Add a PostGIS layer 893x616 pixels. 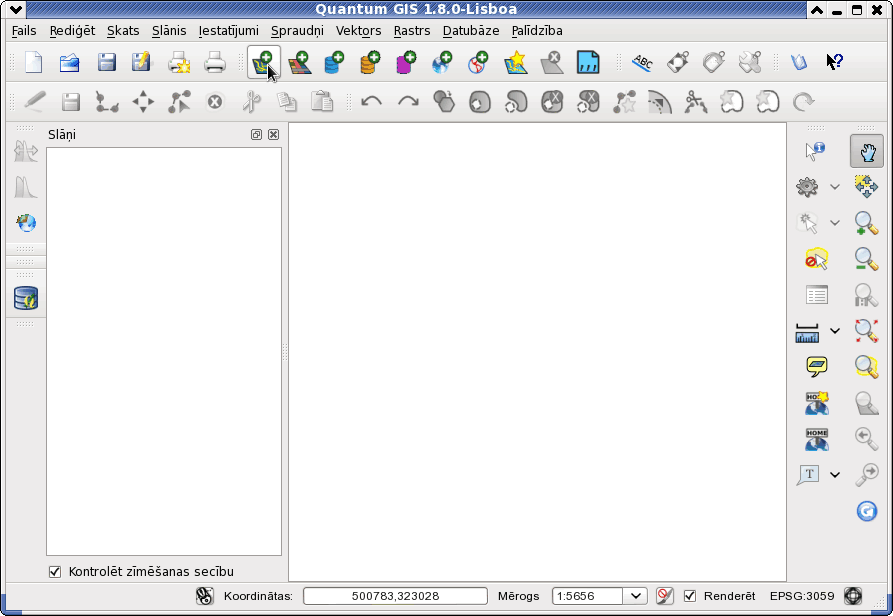334,62
